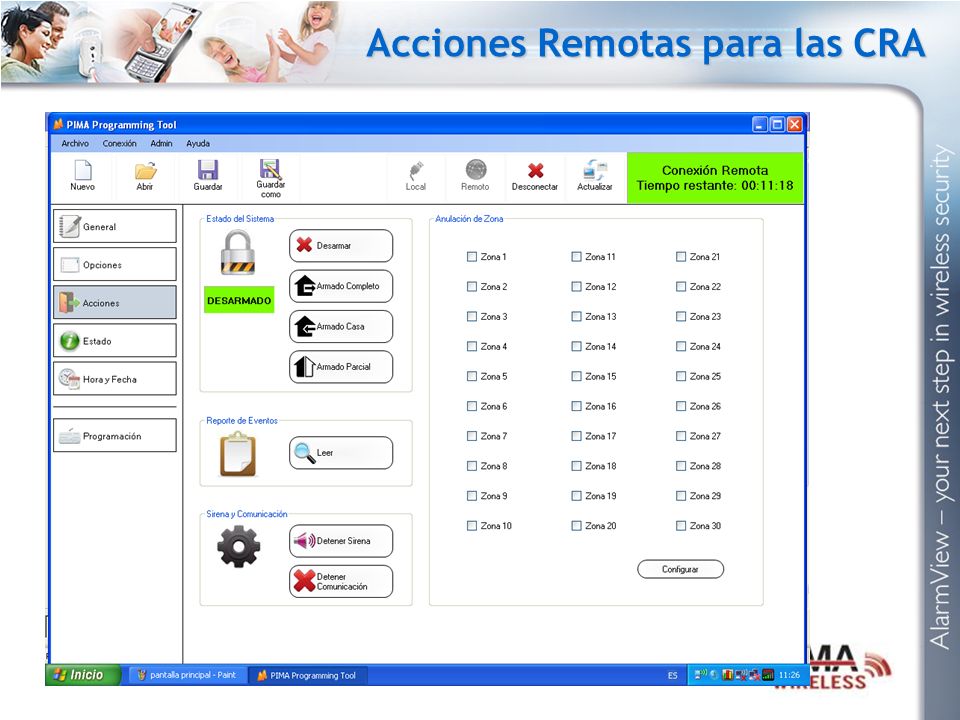
Task: Click the gear icon in Sirena y Comunicación
Action: pos(238,546)
